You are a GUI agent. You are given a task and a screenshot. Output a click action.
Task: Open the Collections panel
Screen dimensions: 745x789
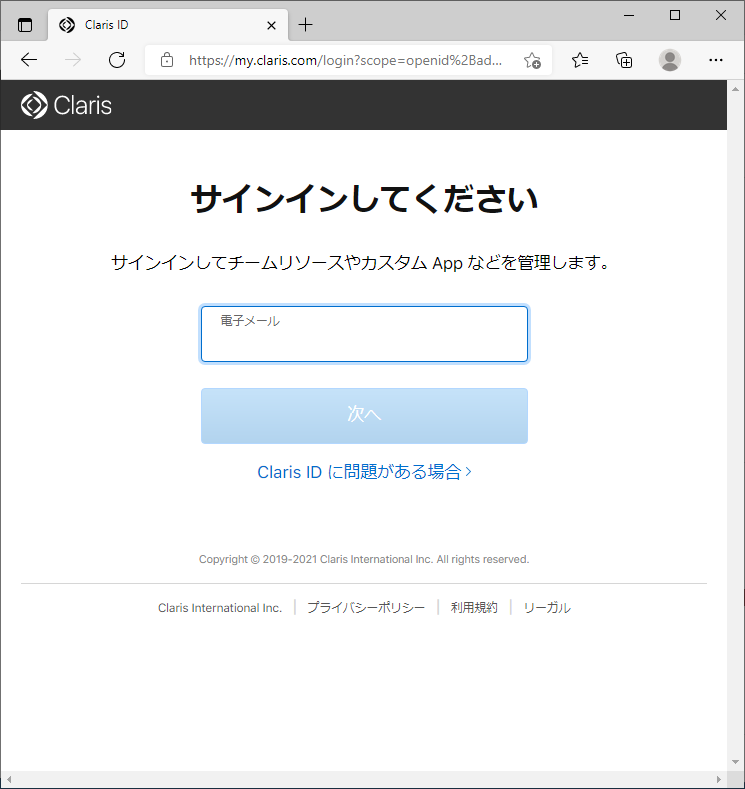624,60
